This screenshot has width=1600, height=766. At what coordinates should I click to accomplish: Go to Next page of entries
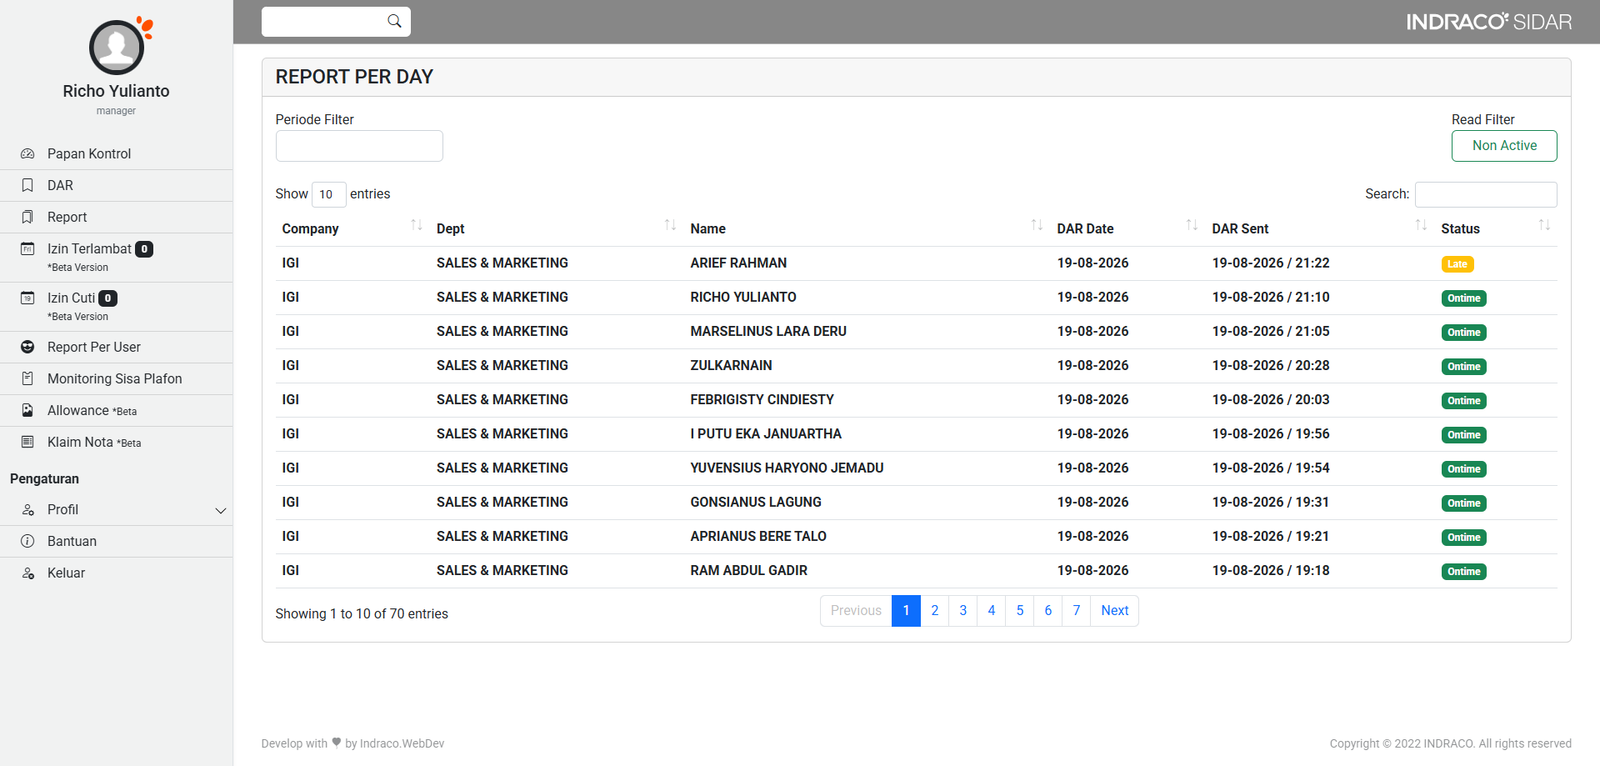[1114, 611]
